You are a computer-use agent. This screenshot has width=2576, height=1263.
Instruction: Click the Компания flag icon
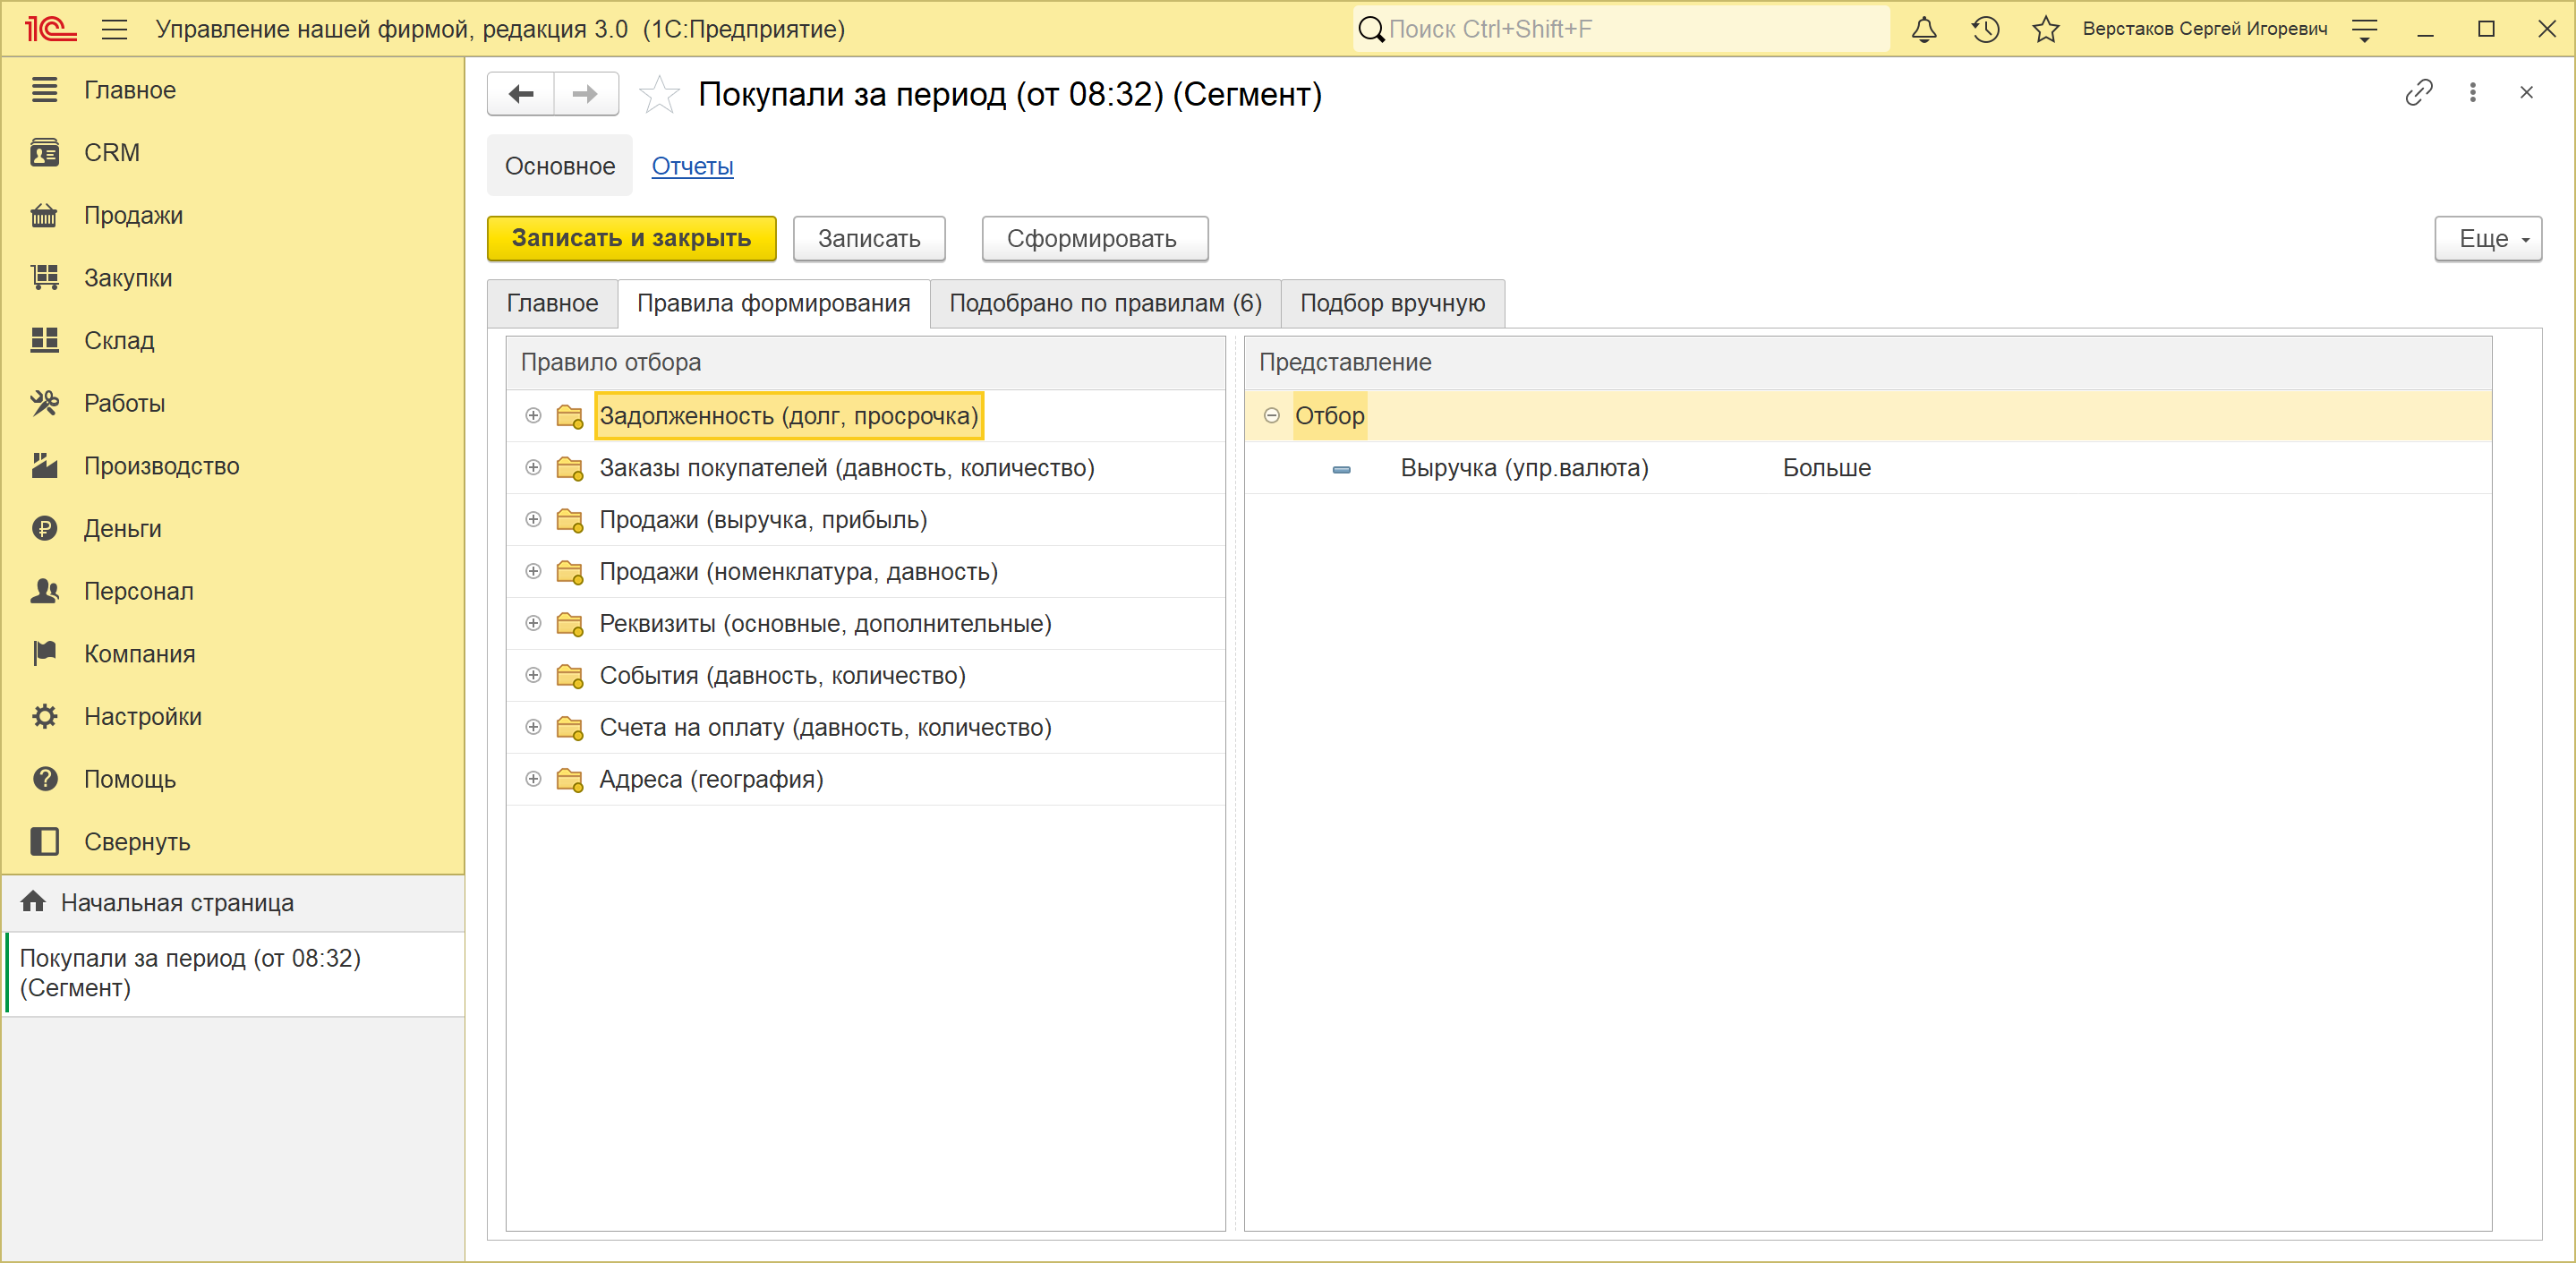[44, 654]
